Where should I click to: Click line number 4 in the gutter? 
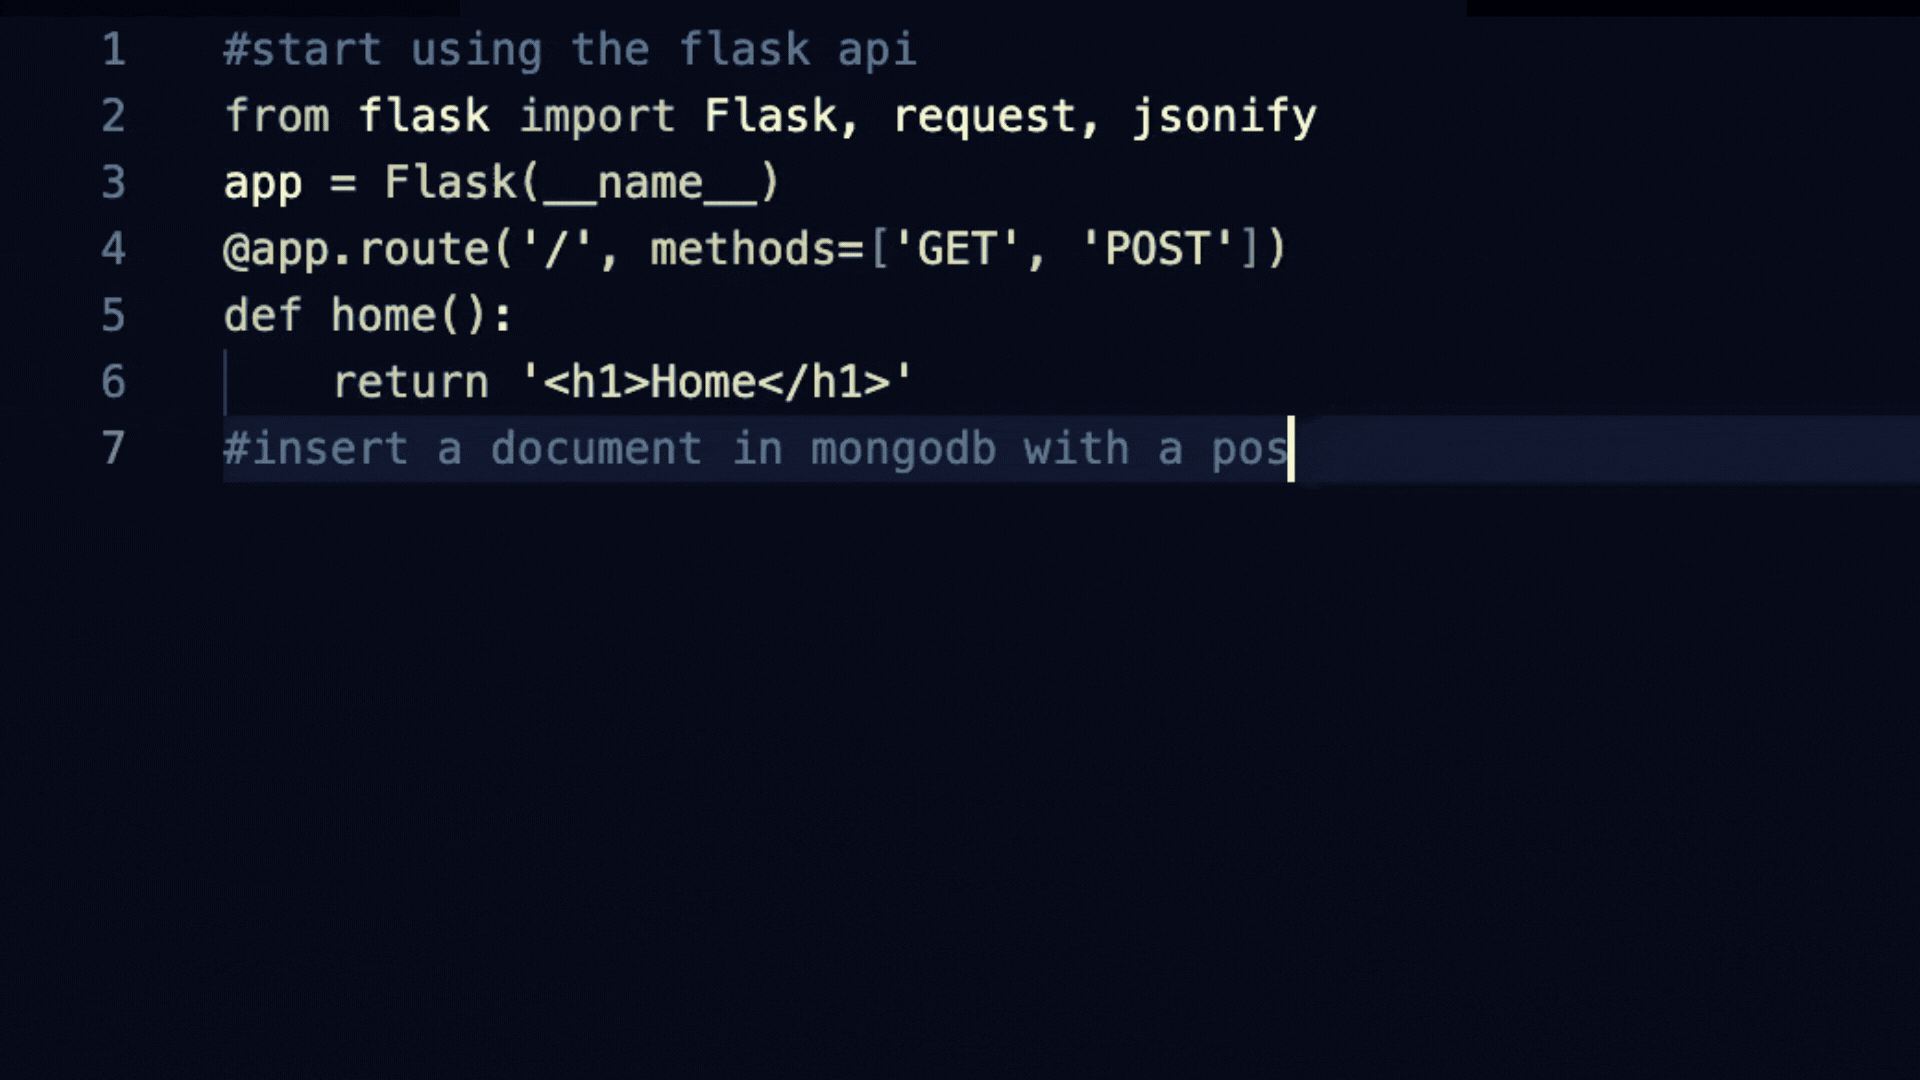pos(114,249)
